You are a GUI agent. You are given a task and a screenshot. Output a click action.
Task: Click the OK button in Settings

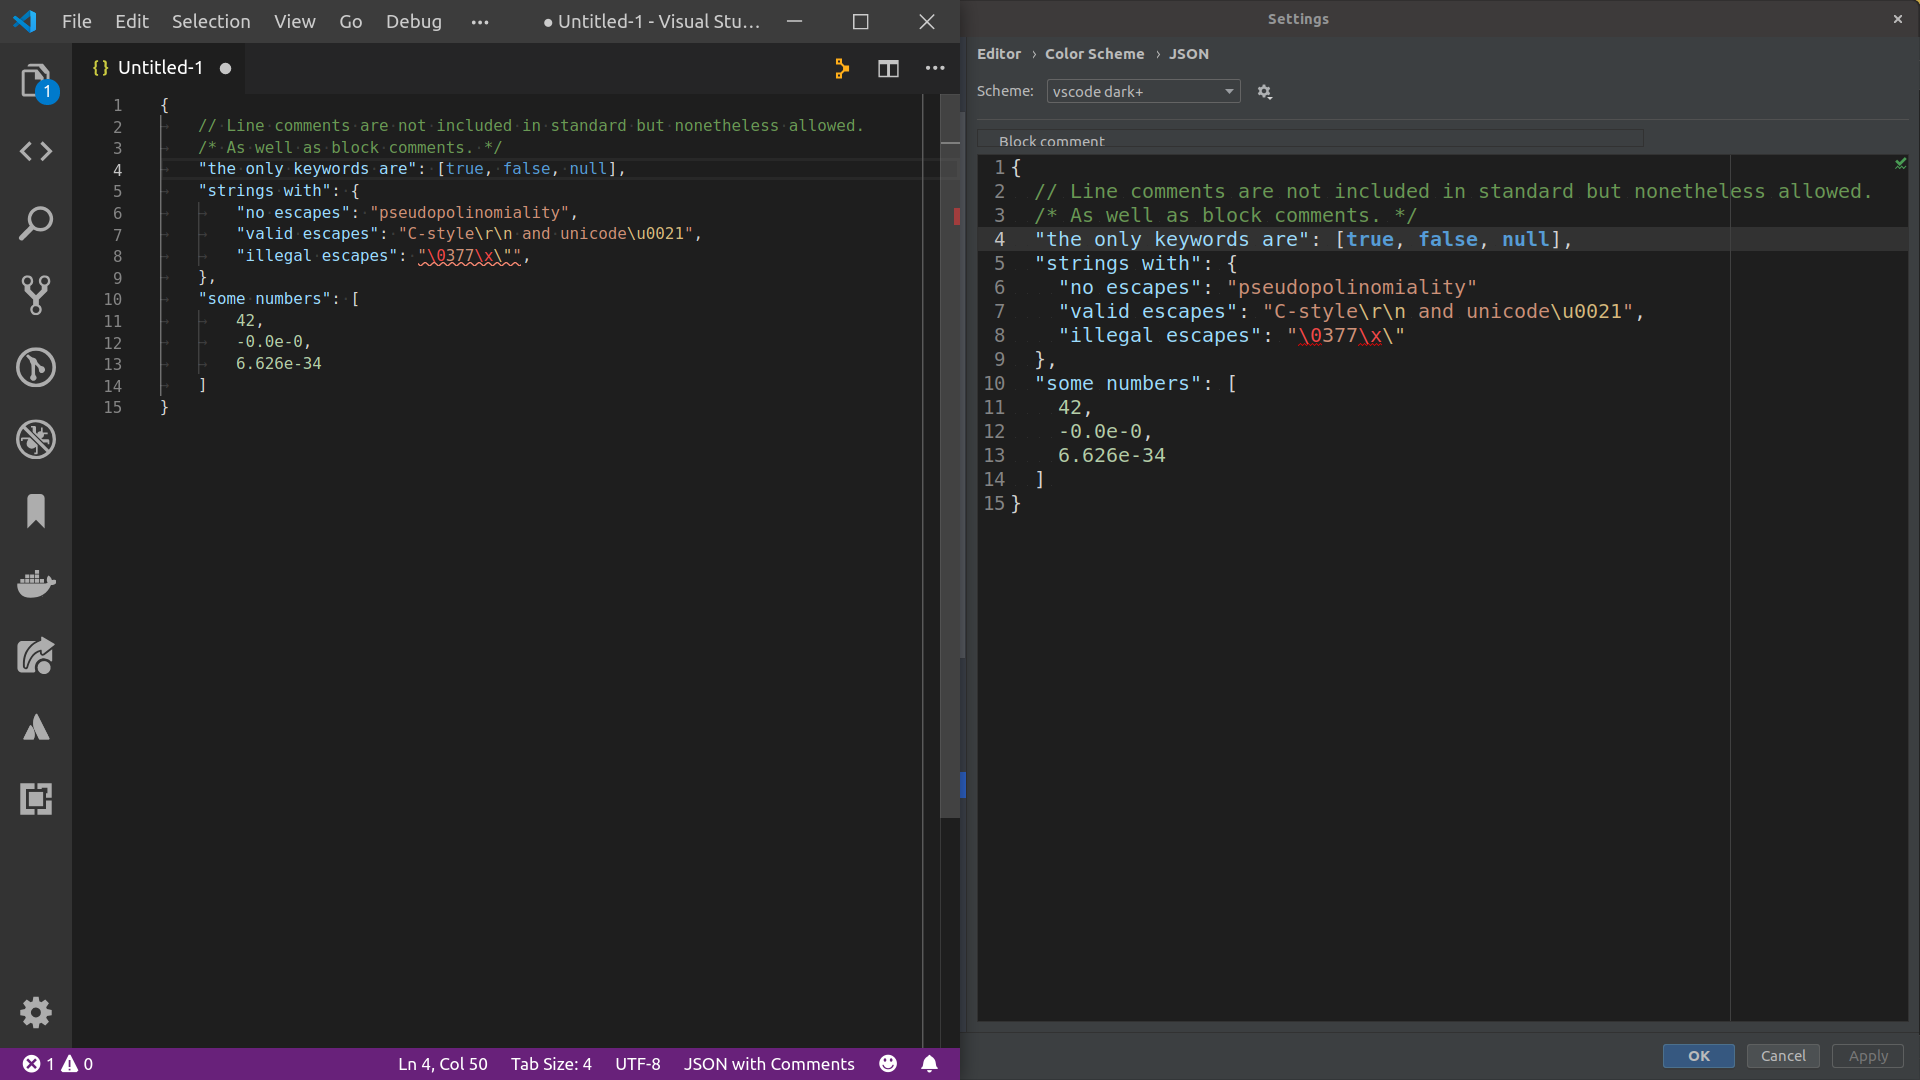(1698, 1056)
